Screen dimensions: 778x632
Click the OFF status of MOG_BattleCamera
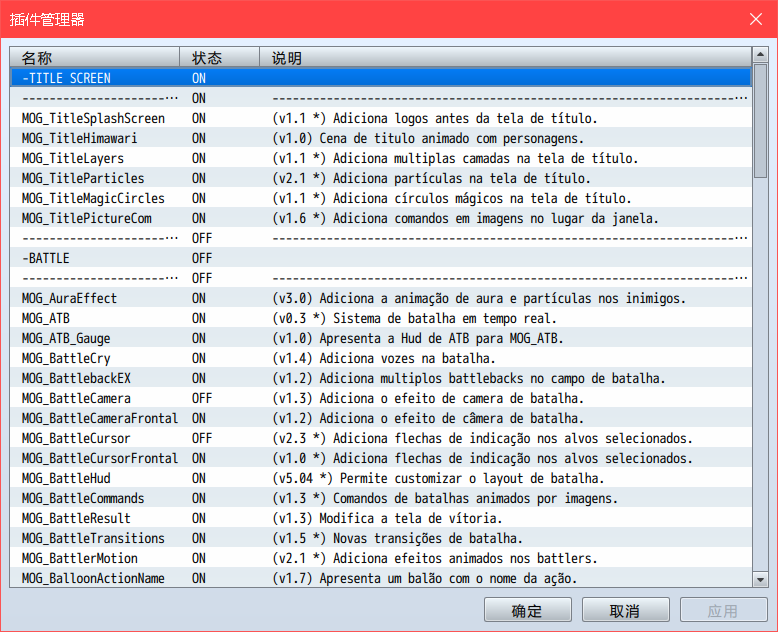click(202, 398)
